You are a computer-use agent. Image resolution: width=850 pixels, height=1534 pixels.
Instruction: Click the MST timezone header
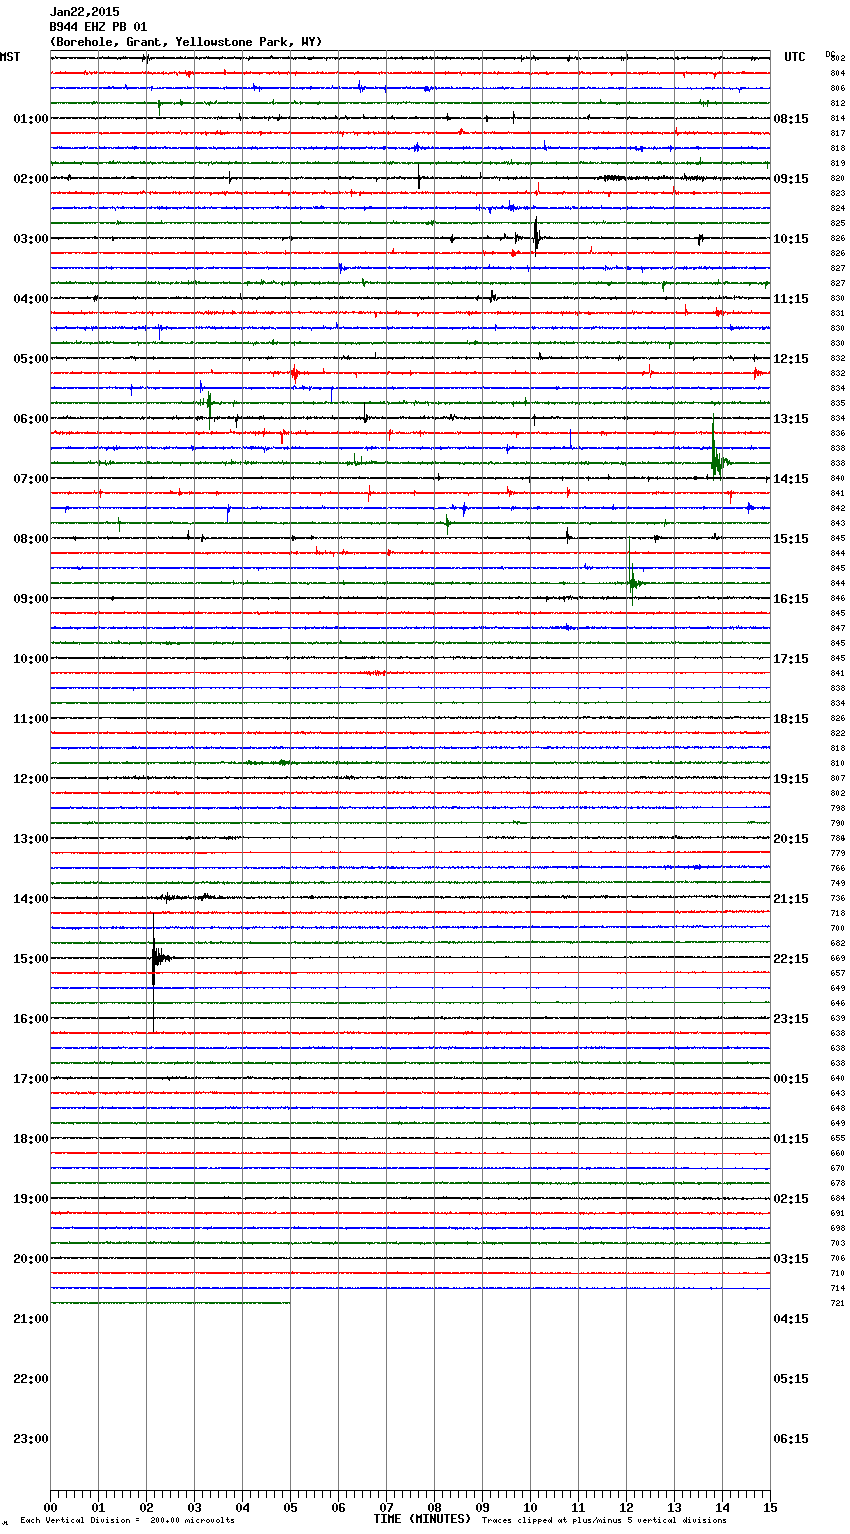point(10,57)
